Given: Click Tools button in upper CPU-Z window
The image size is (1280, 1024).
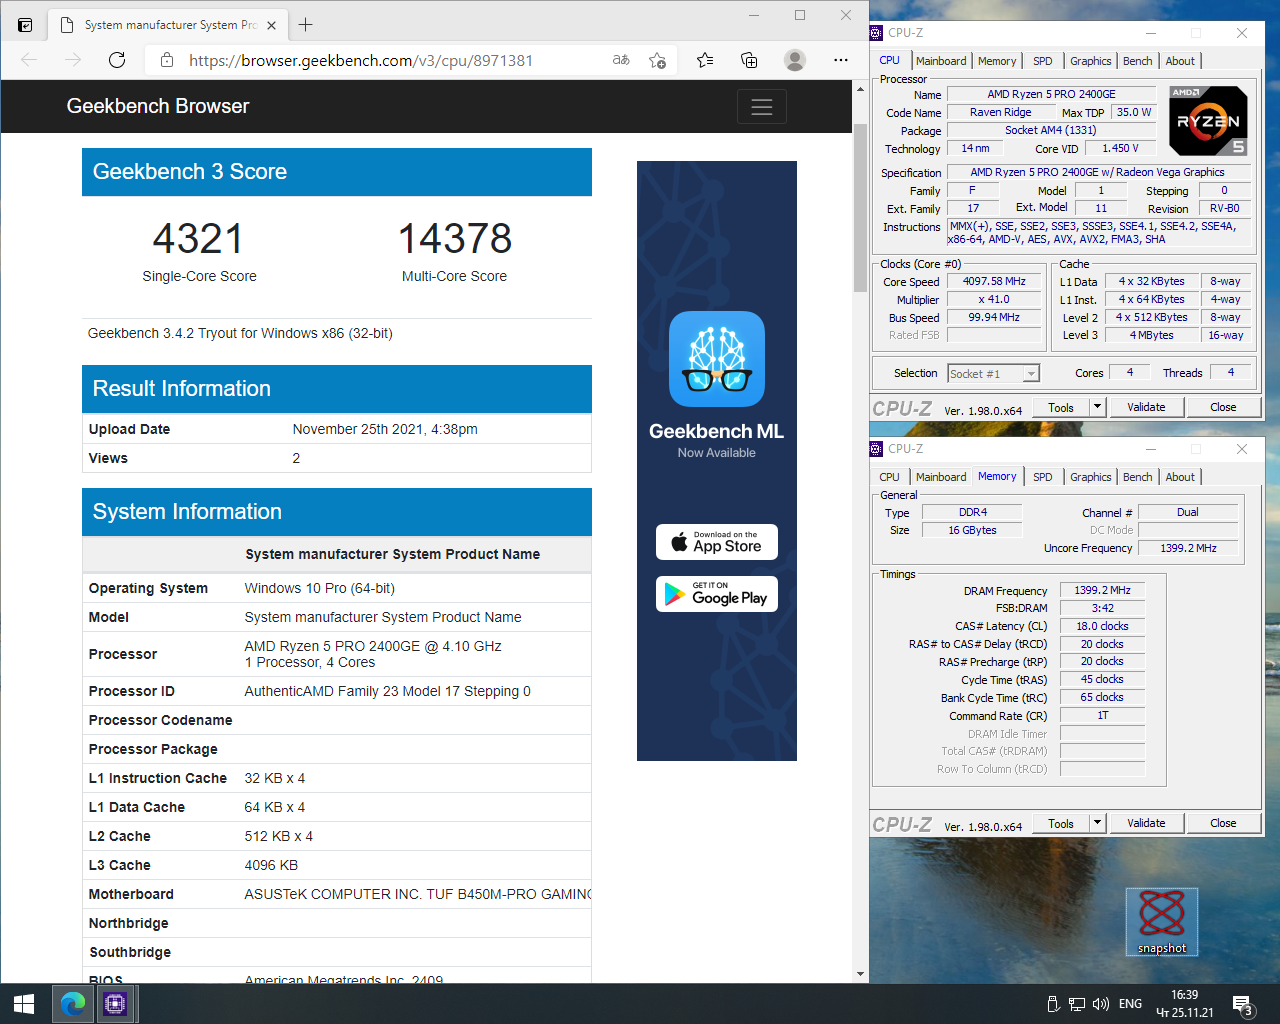Looking at the screenshot, I should [1061, 407].
